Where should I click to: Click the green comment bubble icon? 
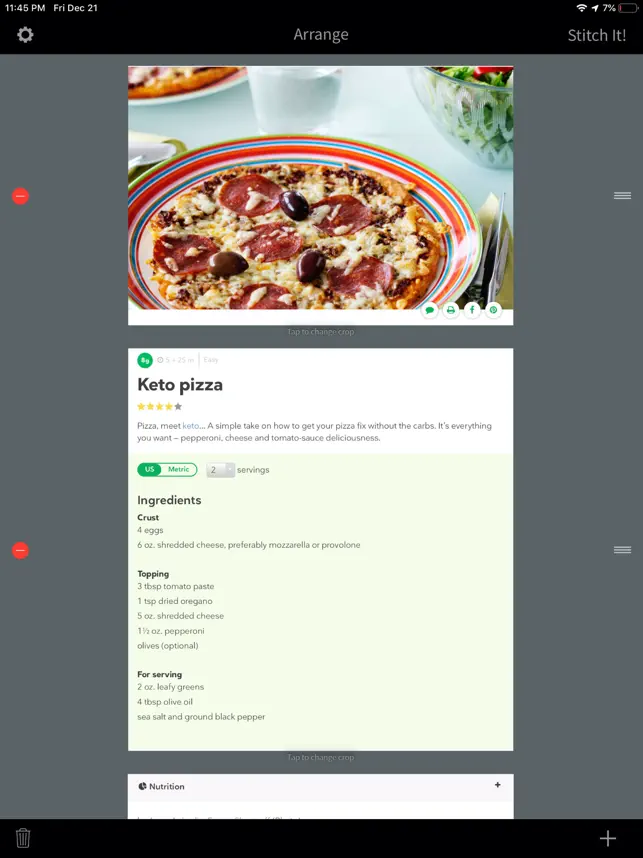[430, 310]
